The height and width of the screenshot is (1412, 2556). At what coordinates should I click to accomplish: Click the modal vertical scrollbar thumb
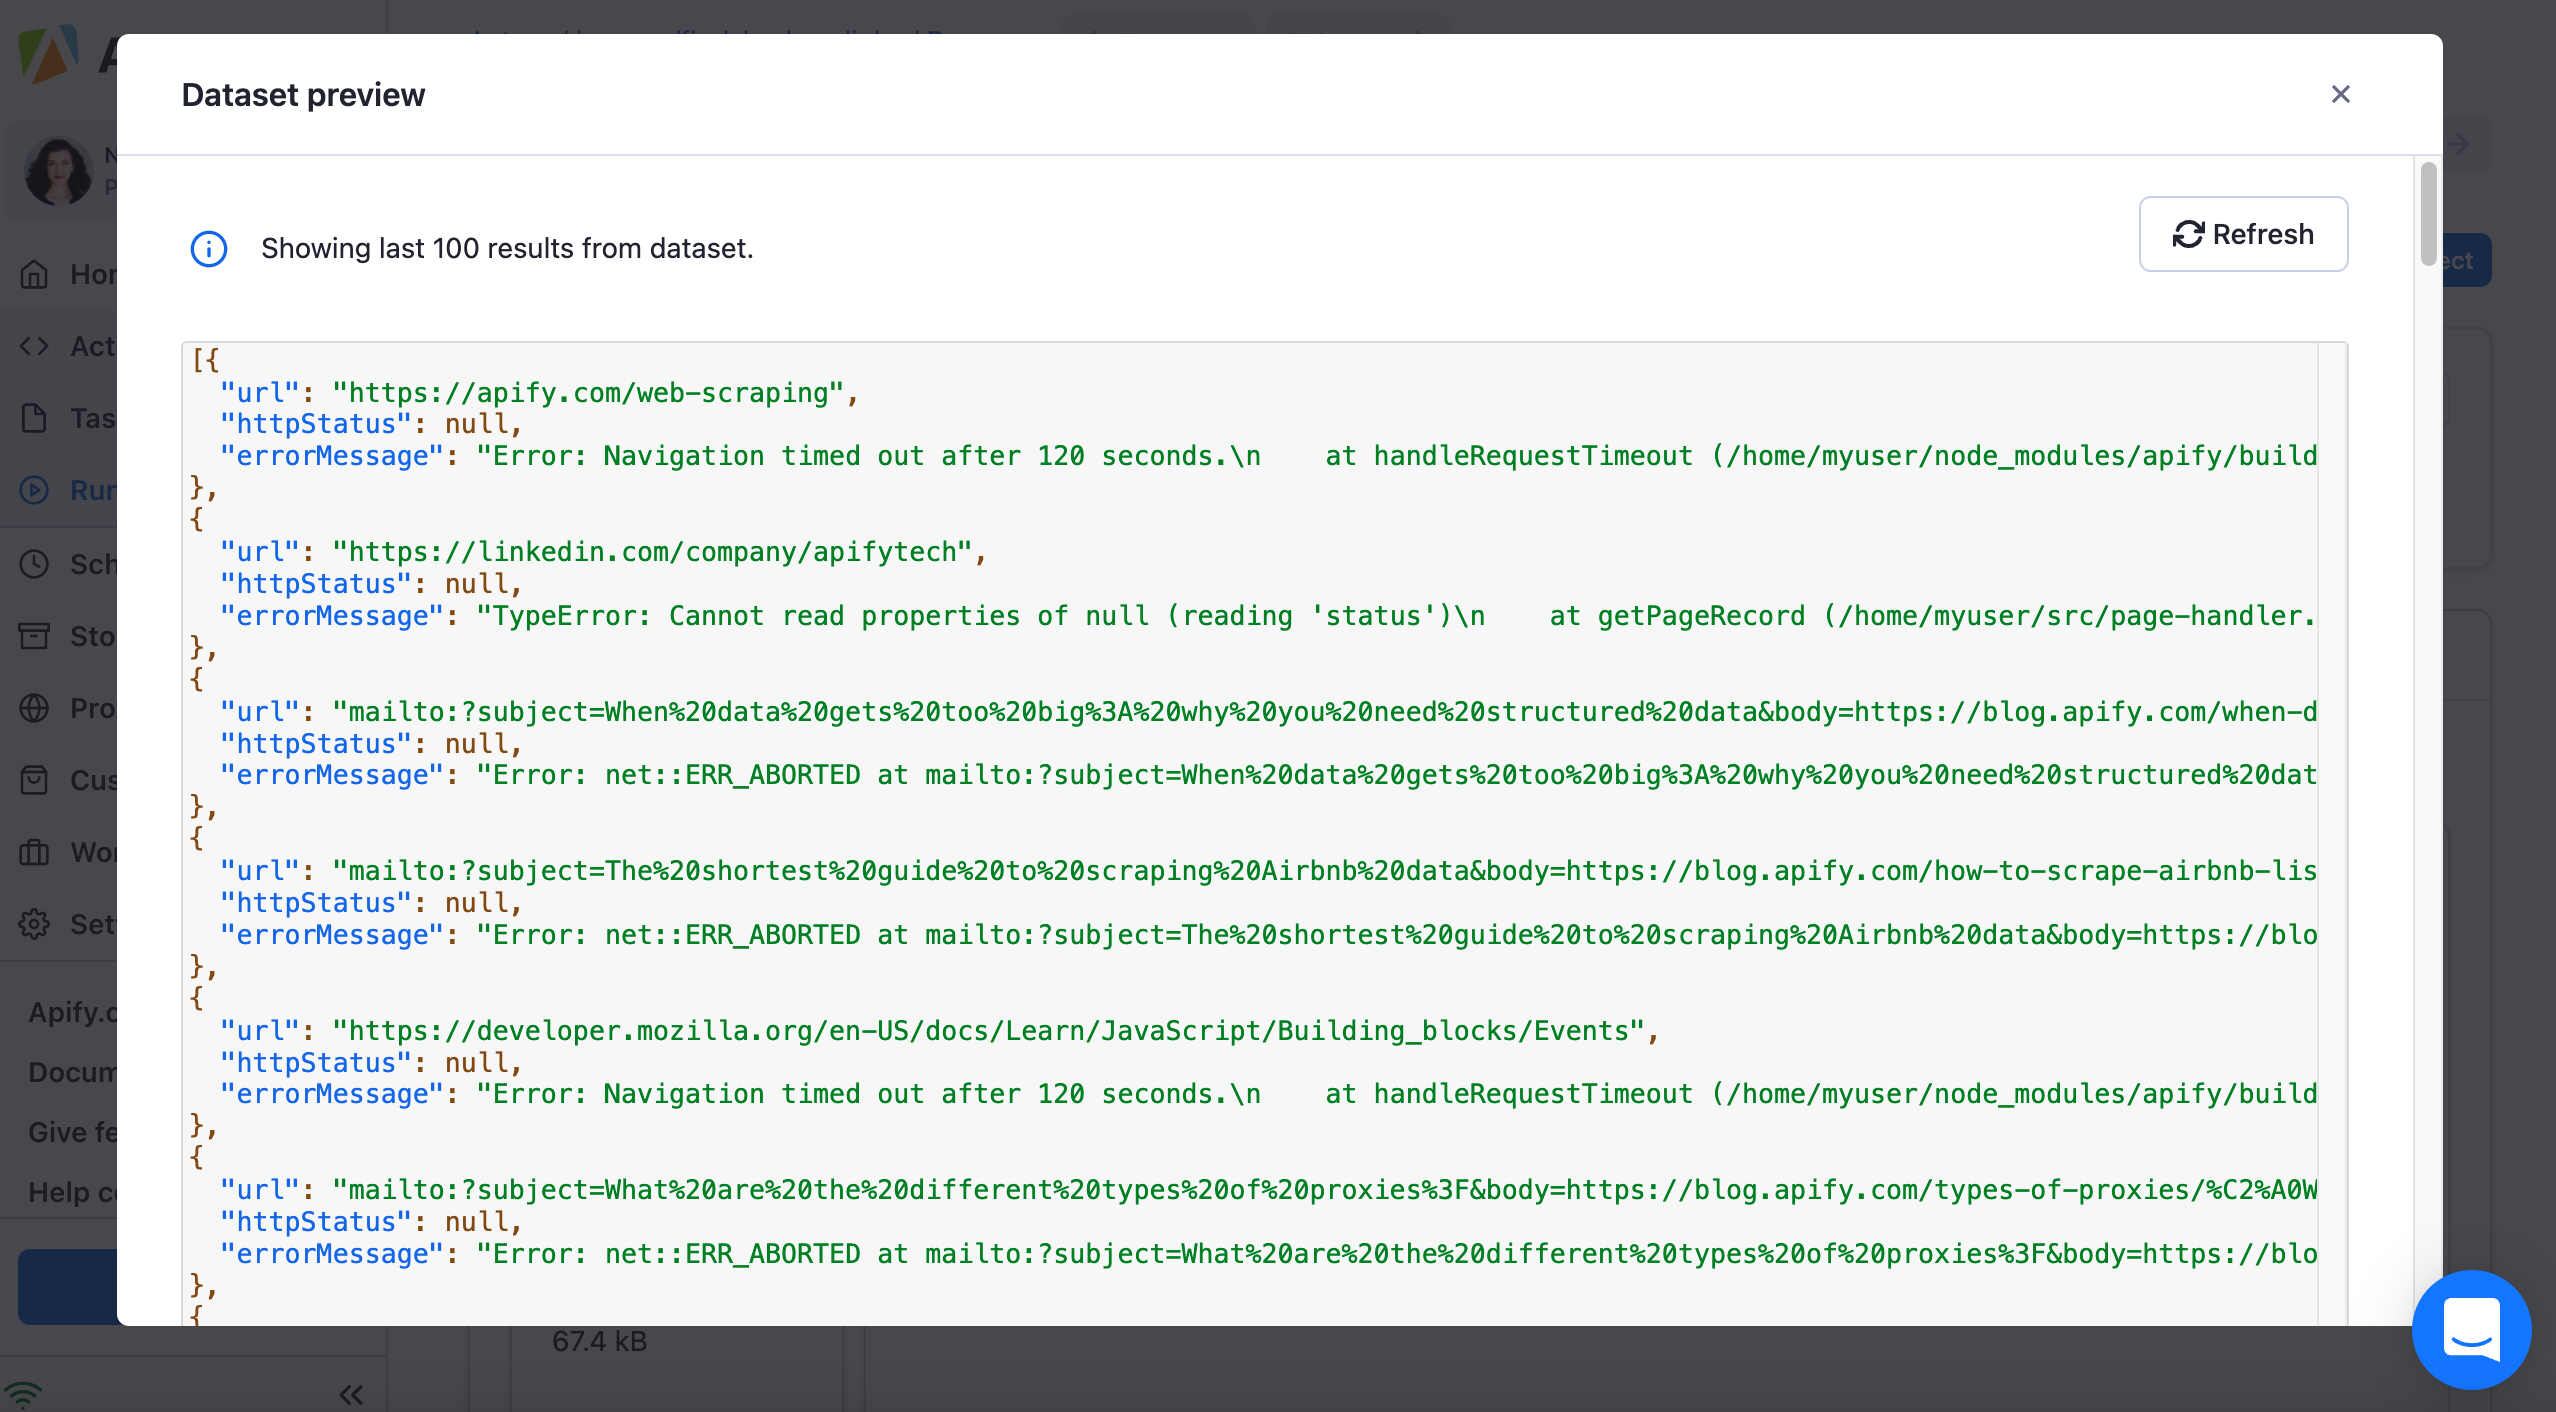(x=2428, y=213)
